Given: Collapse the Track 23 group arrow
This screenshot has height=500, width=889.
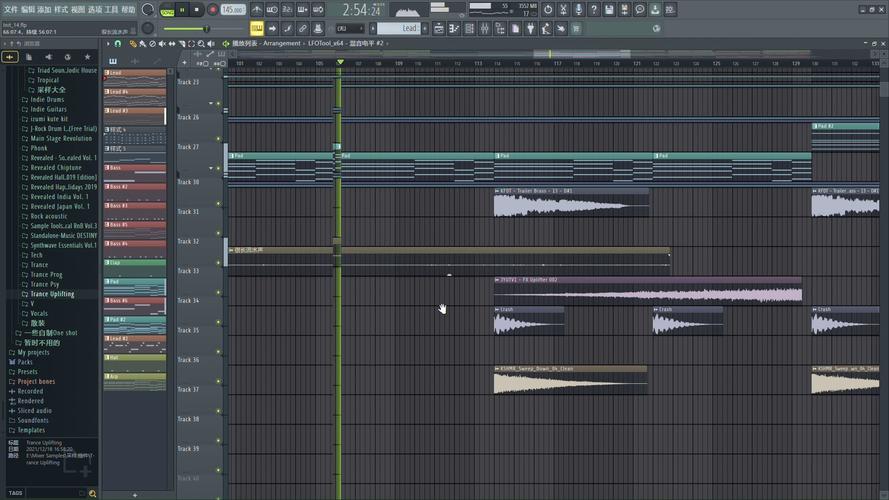Looking at the screenshot, I should [211, 103].
